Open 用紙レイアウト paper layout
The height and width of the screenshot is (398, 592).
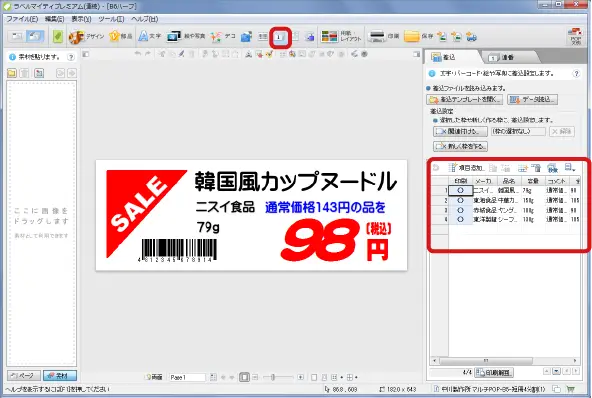[x=341, y=37]
